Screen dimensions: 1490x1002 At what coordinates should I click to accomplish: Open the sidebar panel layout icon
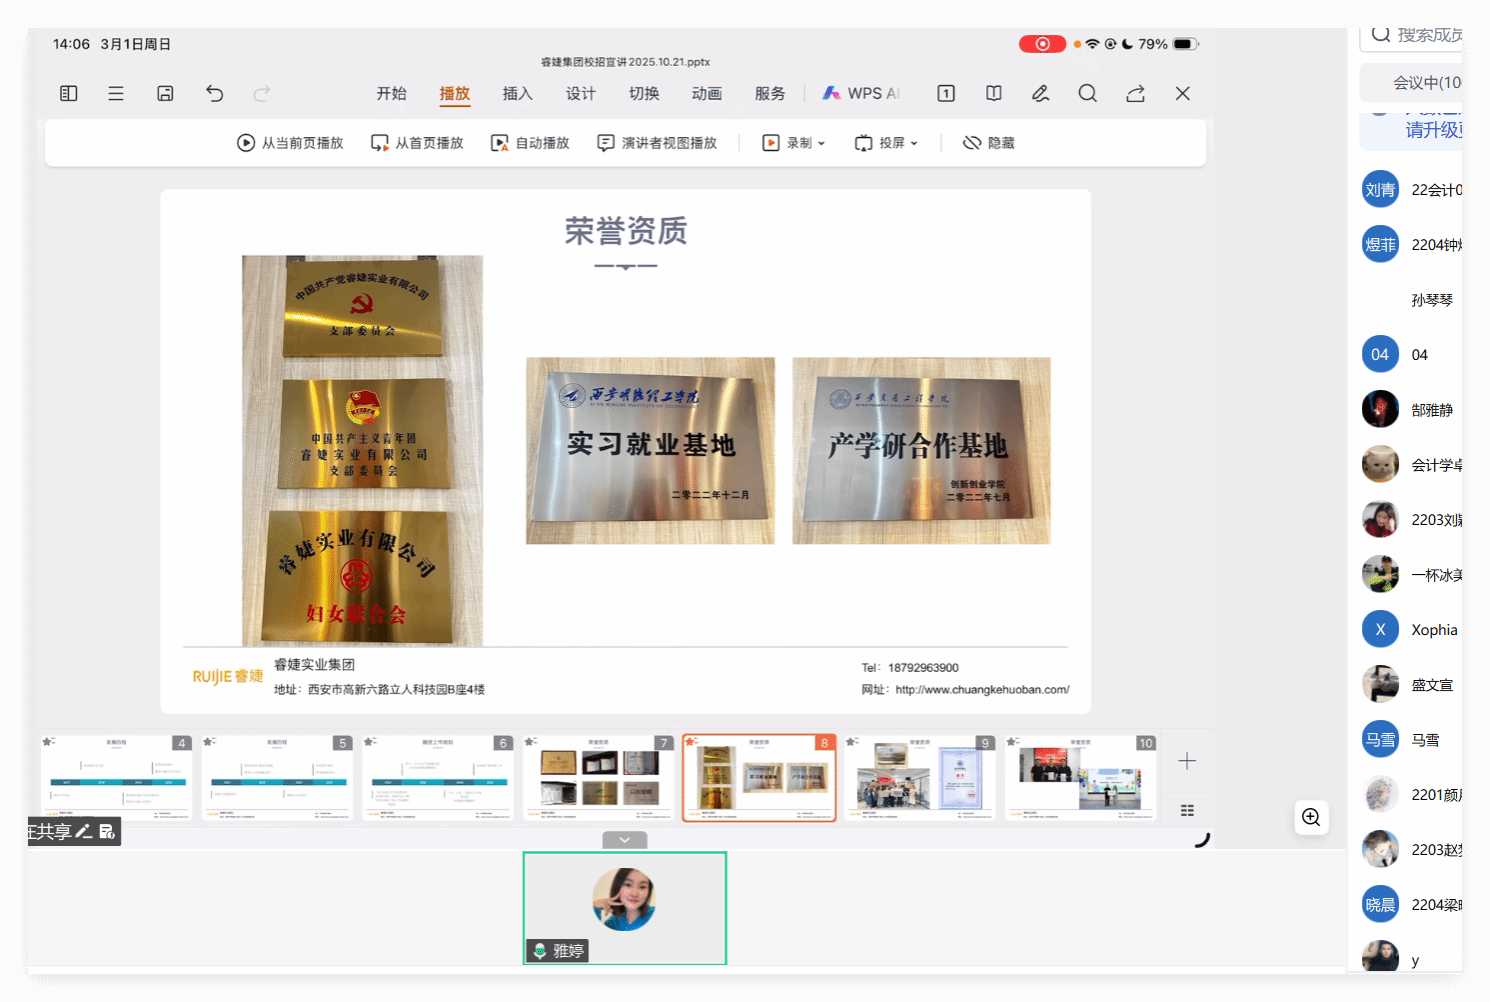69,93
